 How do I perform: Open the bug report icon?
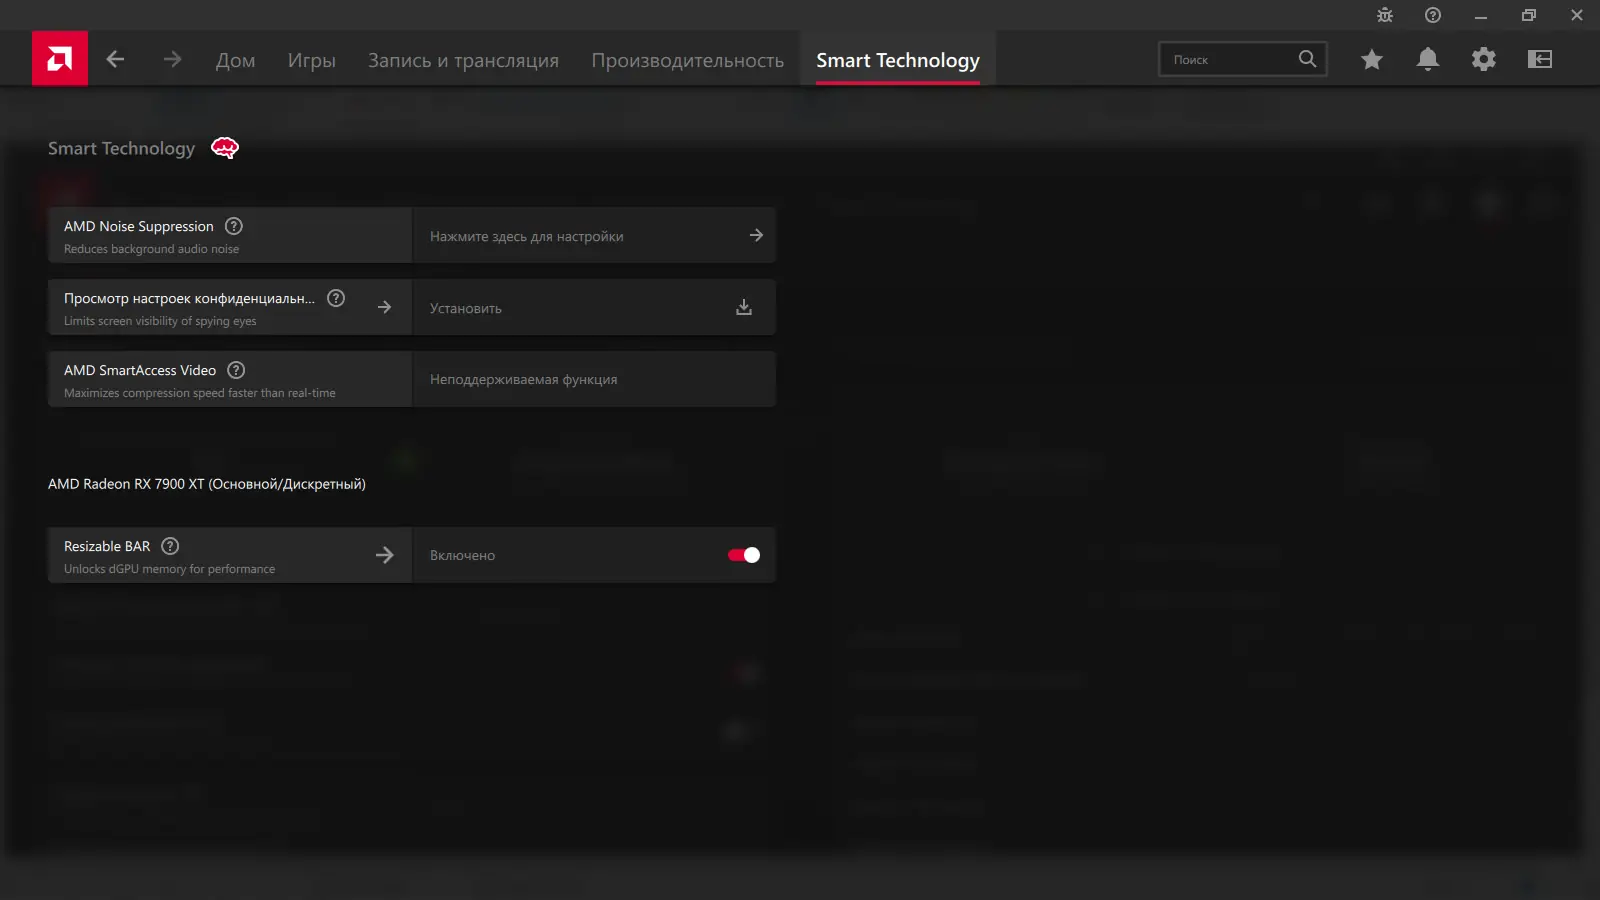[x=1385, y=15]
